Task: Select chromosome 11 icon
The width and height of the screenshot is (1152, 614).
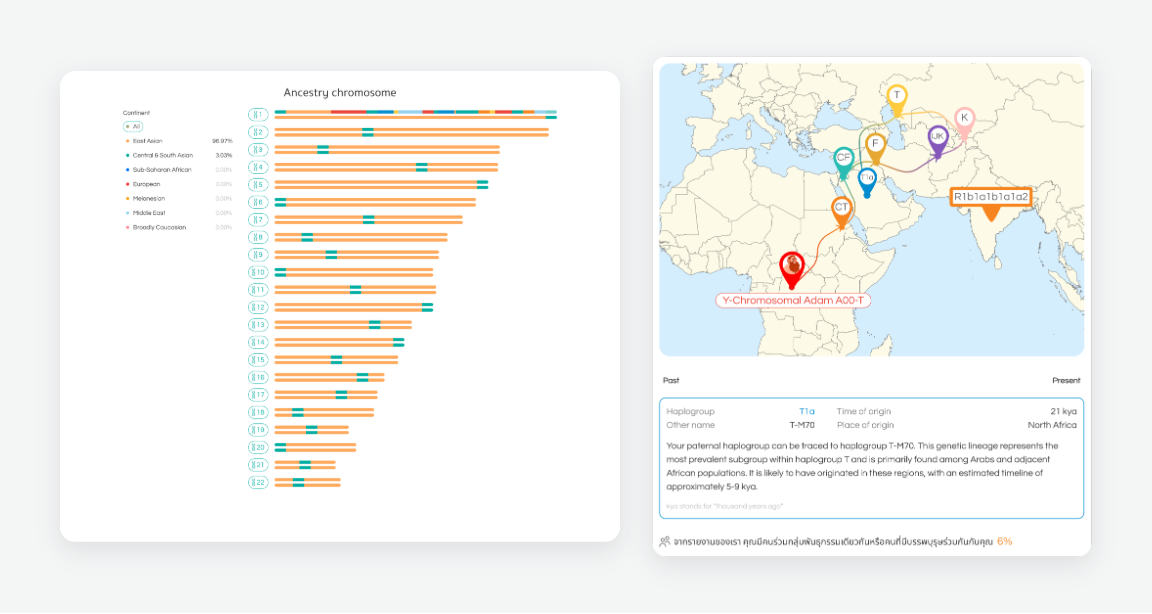Action: pos(258,289)
